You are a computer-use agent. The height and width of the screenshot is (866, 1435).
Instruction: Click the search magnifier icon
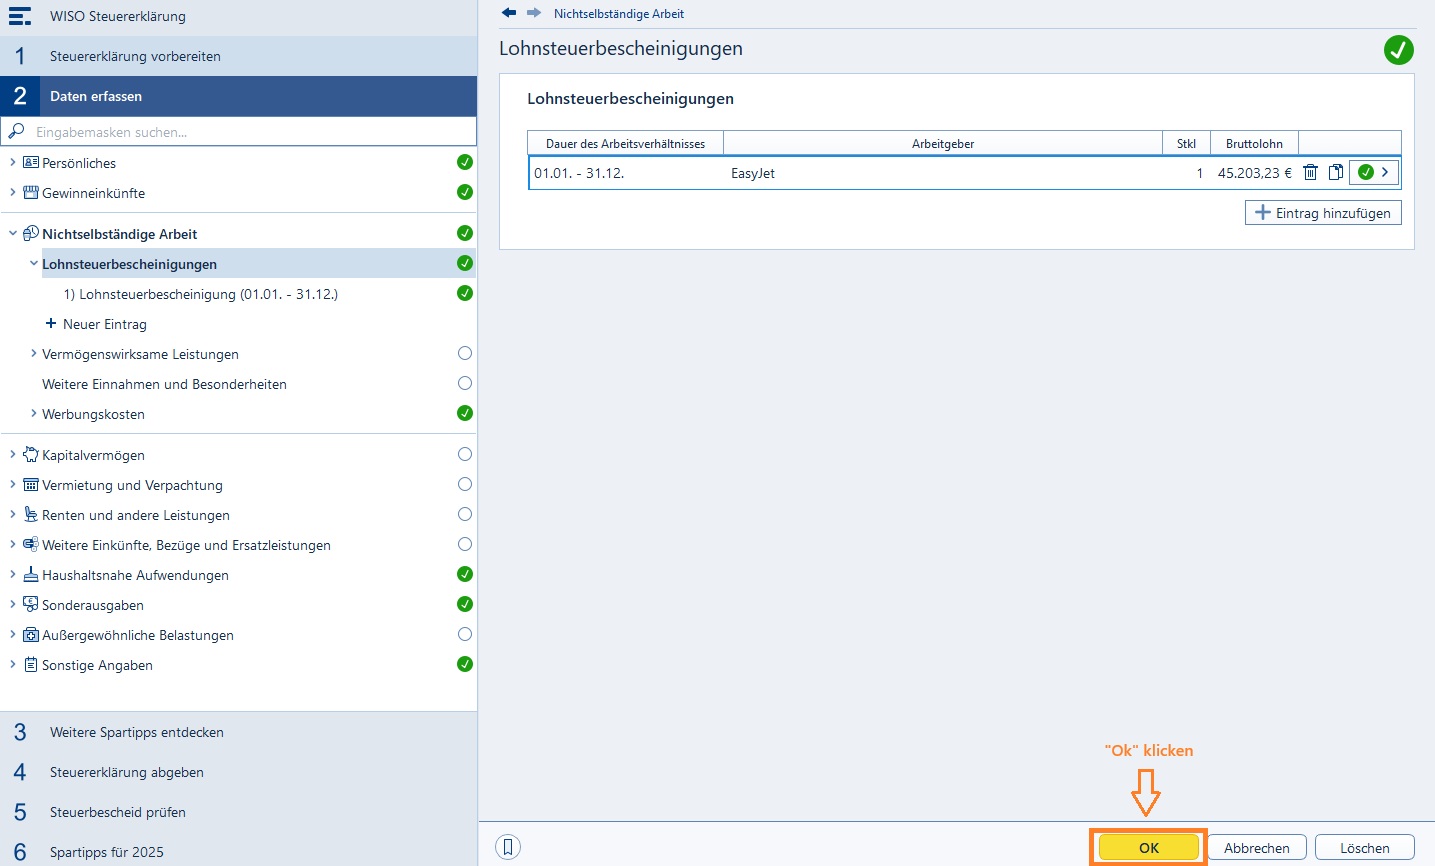pyautogui.click(x=16, y=131)
